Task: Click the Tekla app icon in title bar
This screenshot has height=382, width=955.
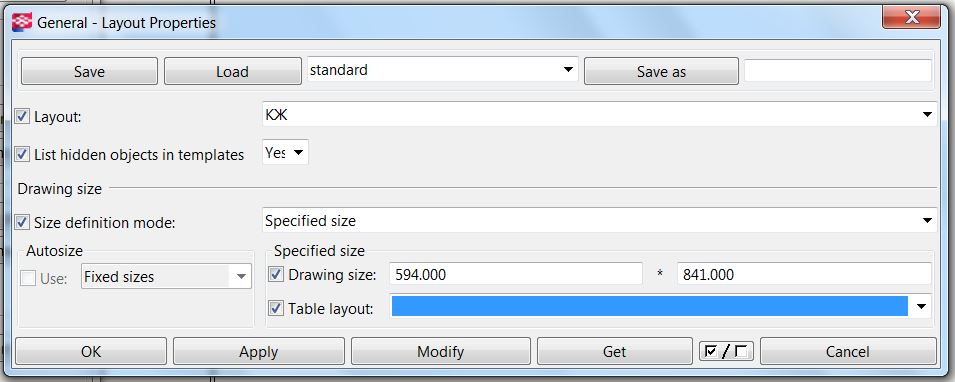Action: coord(22,23)
